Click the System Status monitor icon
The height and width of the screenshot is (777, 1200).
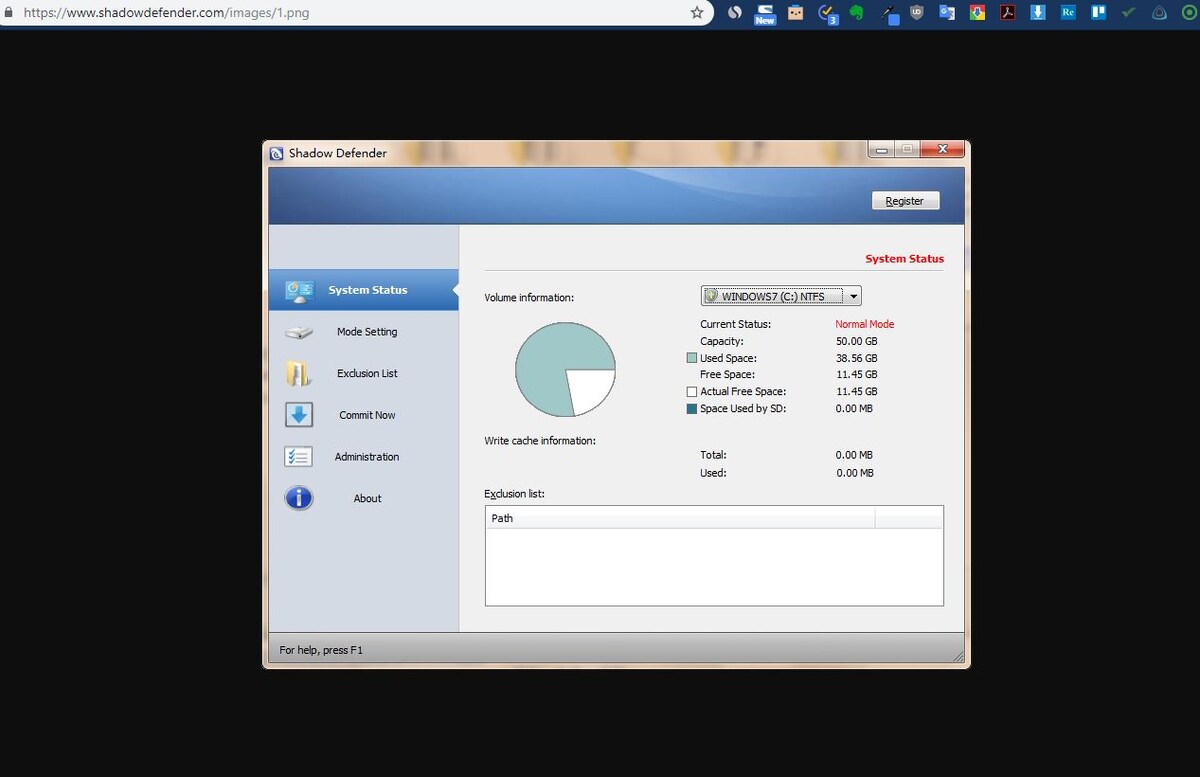[299, 291]
